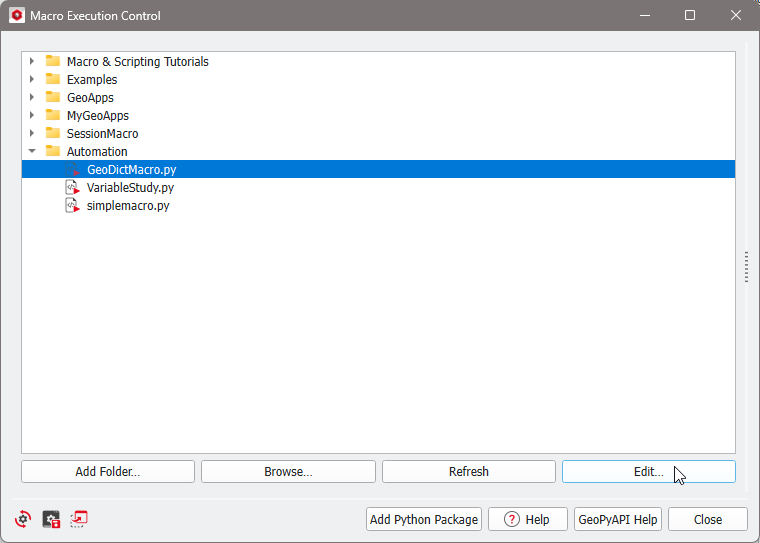The width and height of the screenshot is (760, 543).
Task: Click the Examples folder icon
Action: (53, 79)
